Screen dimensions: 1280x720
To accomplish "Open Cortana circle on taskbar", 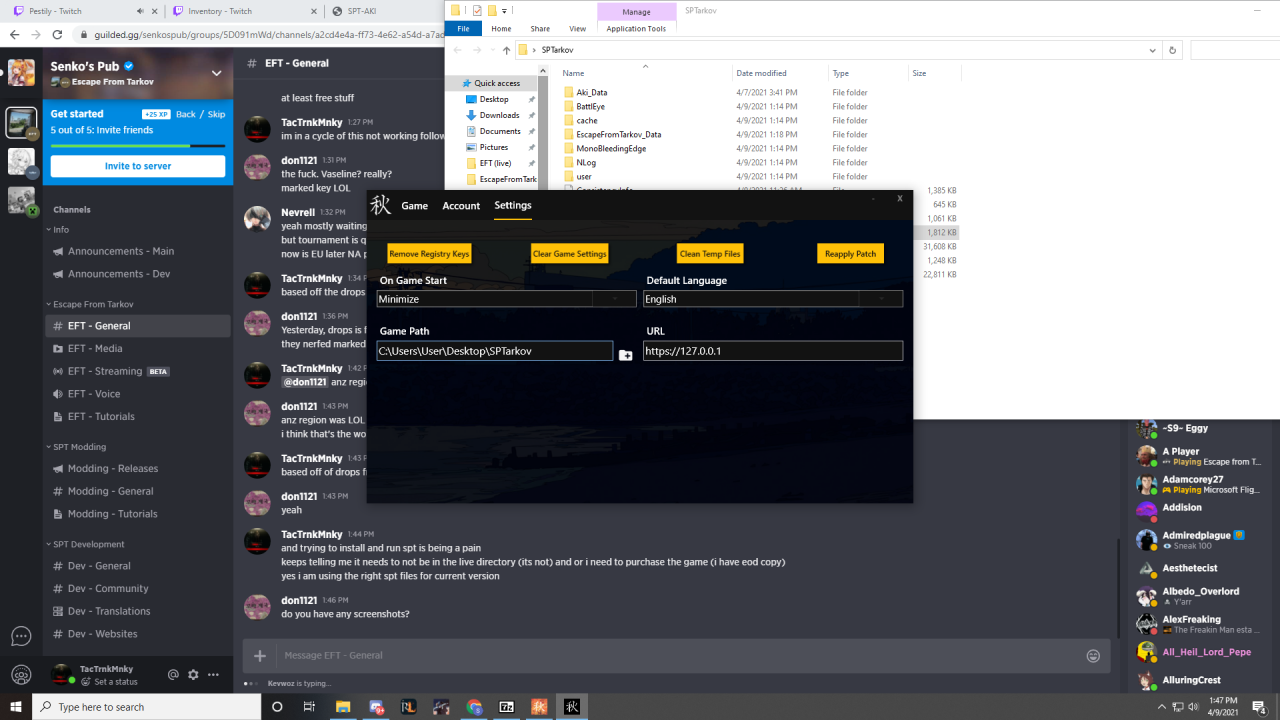I will [278, 707].
